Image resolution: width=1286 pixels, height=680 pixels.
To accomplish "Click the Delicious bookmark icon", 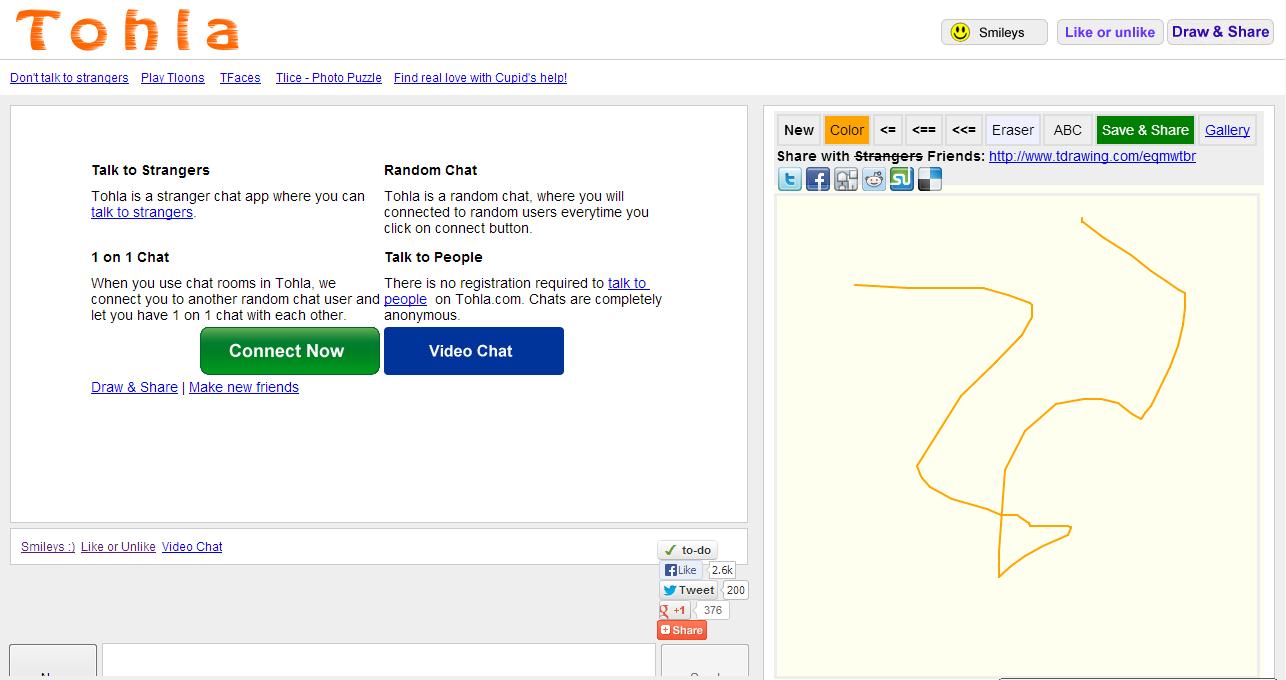I will (930, 180).
